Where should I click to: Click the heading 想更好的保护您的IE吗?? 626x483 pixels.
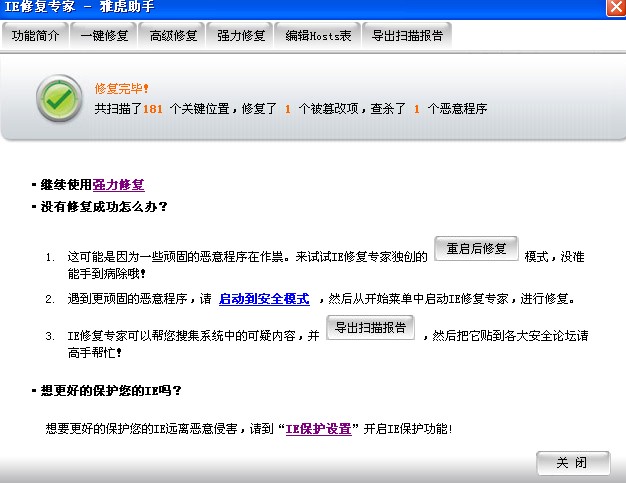click(x=111, y=390)
